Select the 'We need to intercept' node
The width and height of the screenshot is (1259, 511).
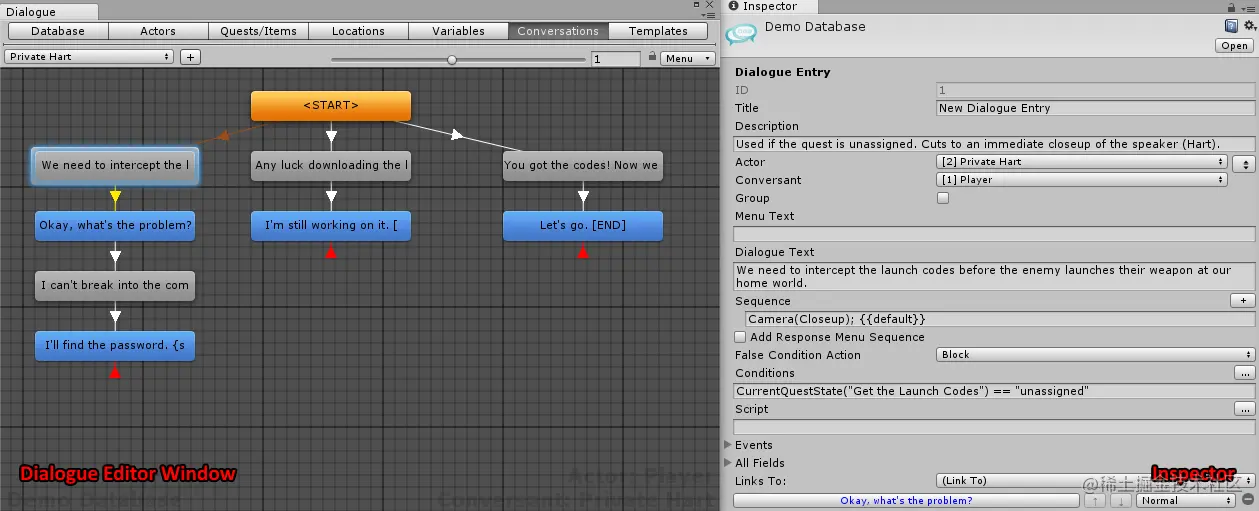click(115, 166)
